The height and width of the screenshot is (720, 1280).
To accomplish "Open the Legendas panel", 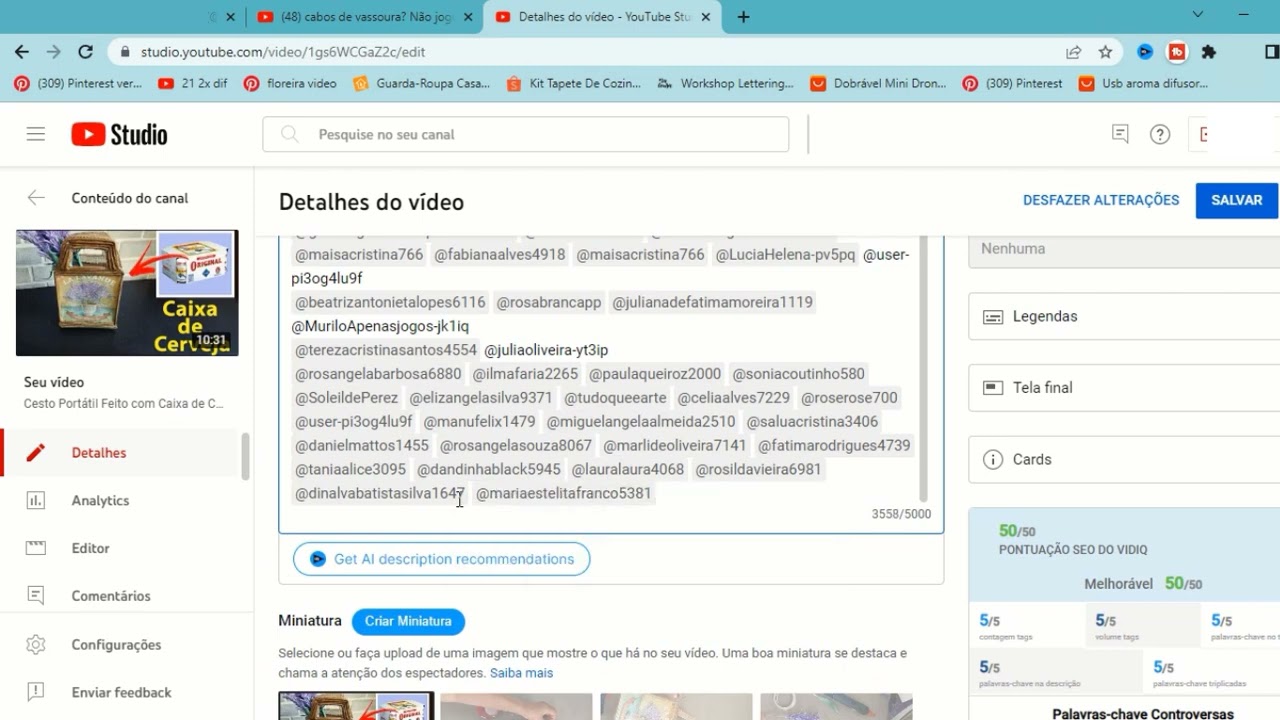I will coord(1124,316).
